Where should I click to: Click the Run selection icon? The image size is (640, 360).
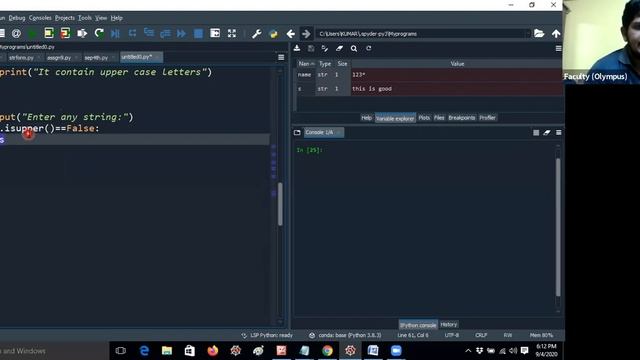[82, 33]
